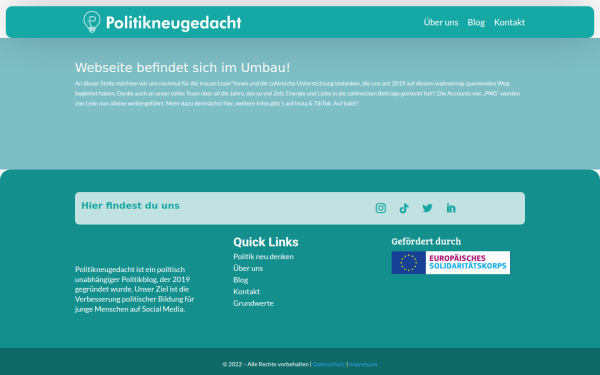Click the Webseite befindet sich im Umbau heading

(x=183, y=68)
